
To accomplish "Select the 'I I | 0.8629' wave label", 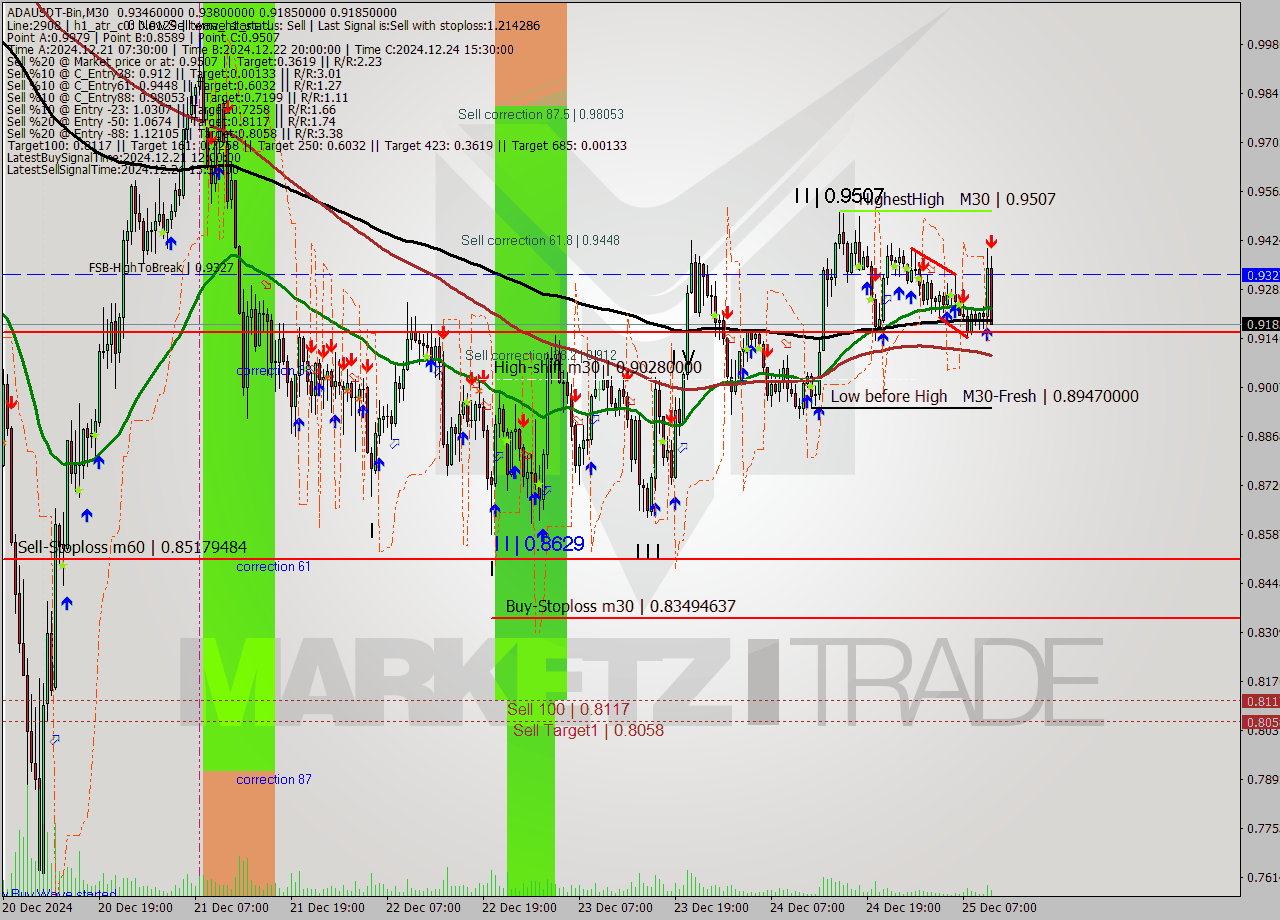I will pyautogui.click(x=540, y=544).
